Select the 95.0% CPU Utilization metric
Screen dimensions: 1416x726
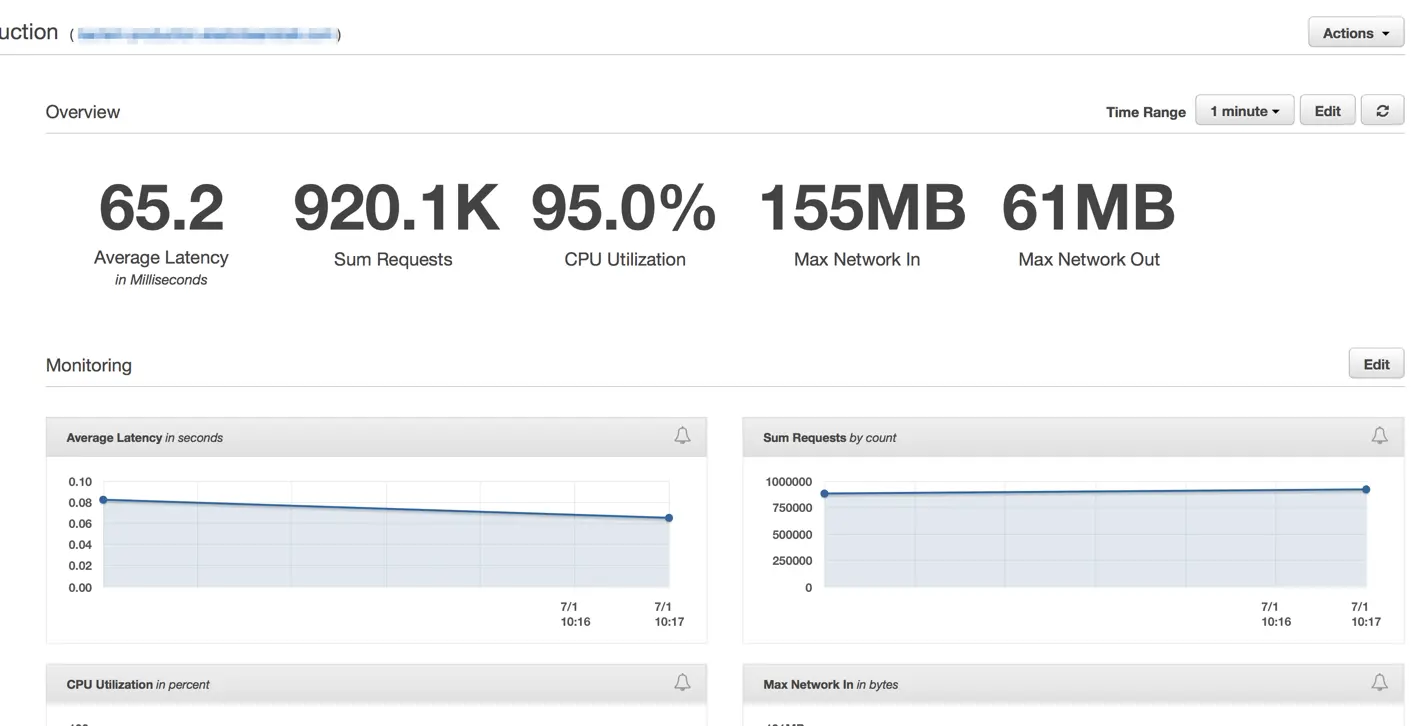(x=624, y=225)
